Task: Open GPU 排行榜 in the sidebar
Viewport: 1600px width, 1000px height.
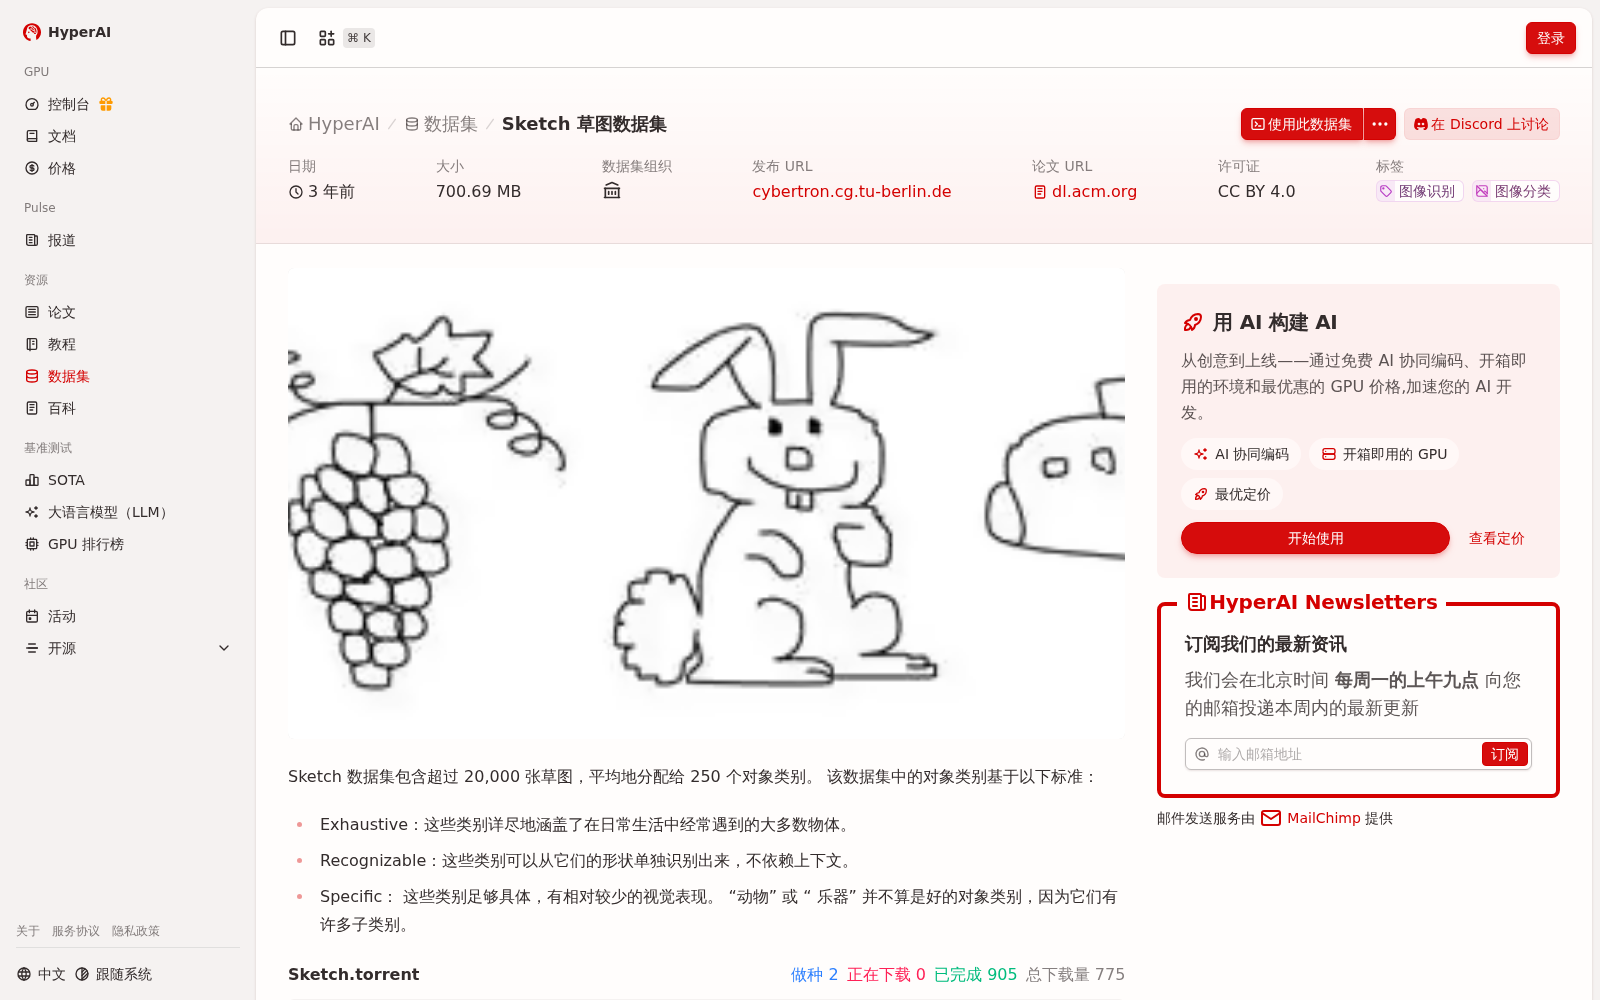Action: 128,544
